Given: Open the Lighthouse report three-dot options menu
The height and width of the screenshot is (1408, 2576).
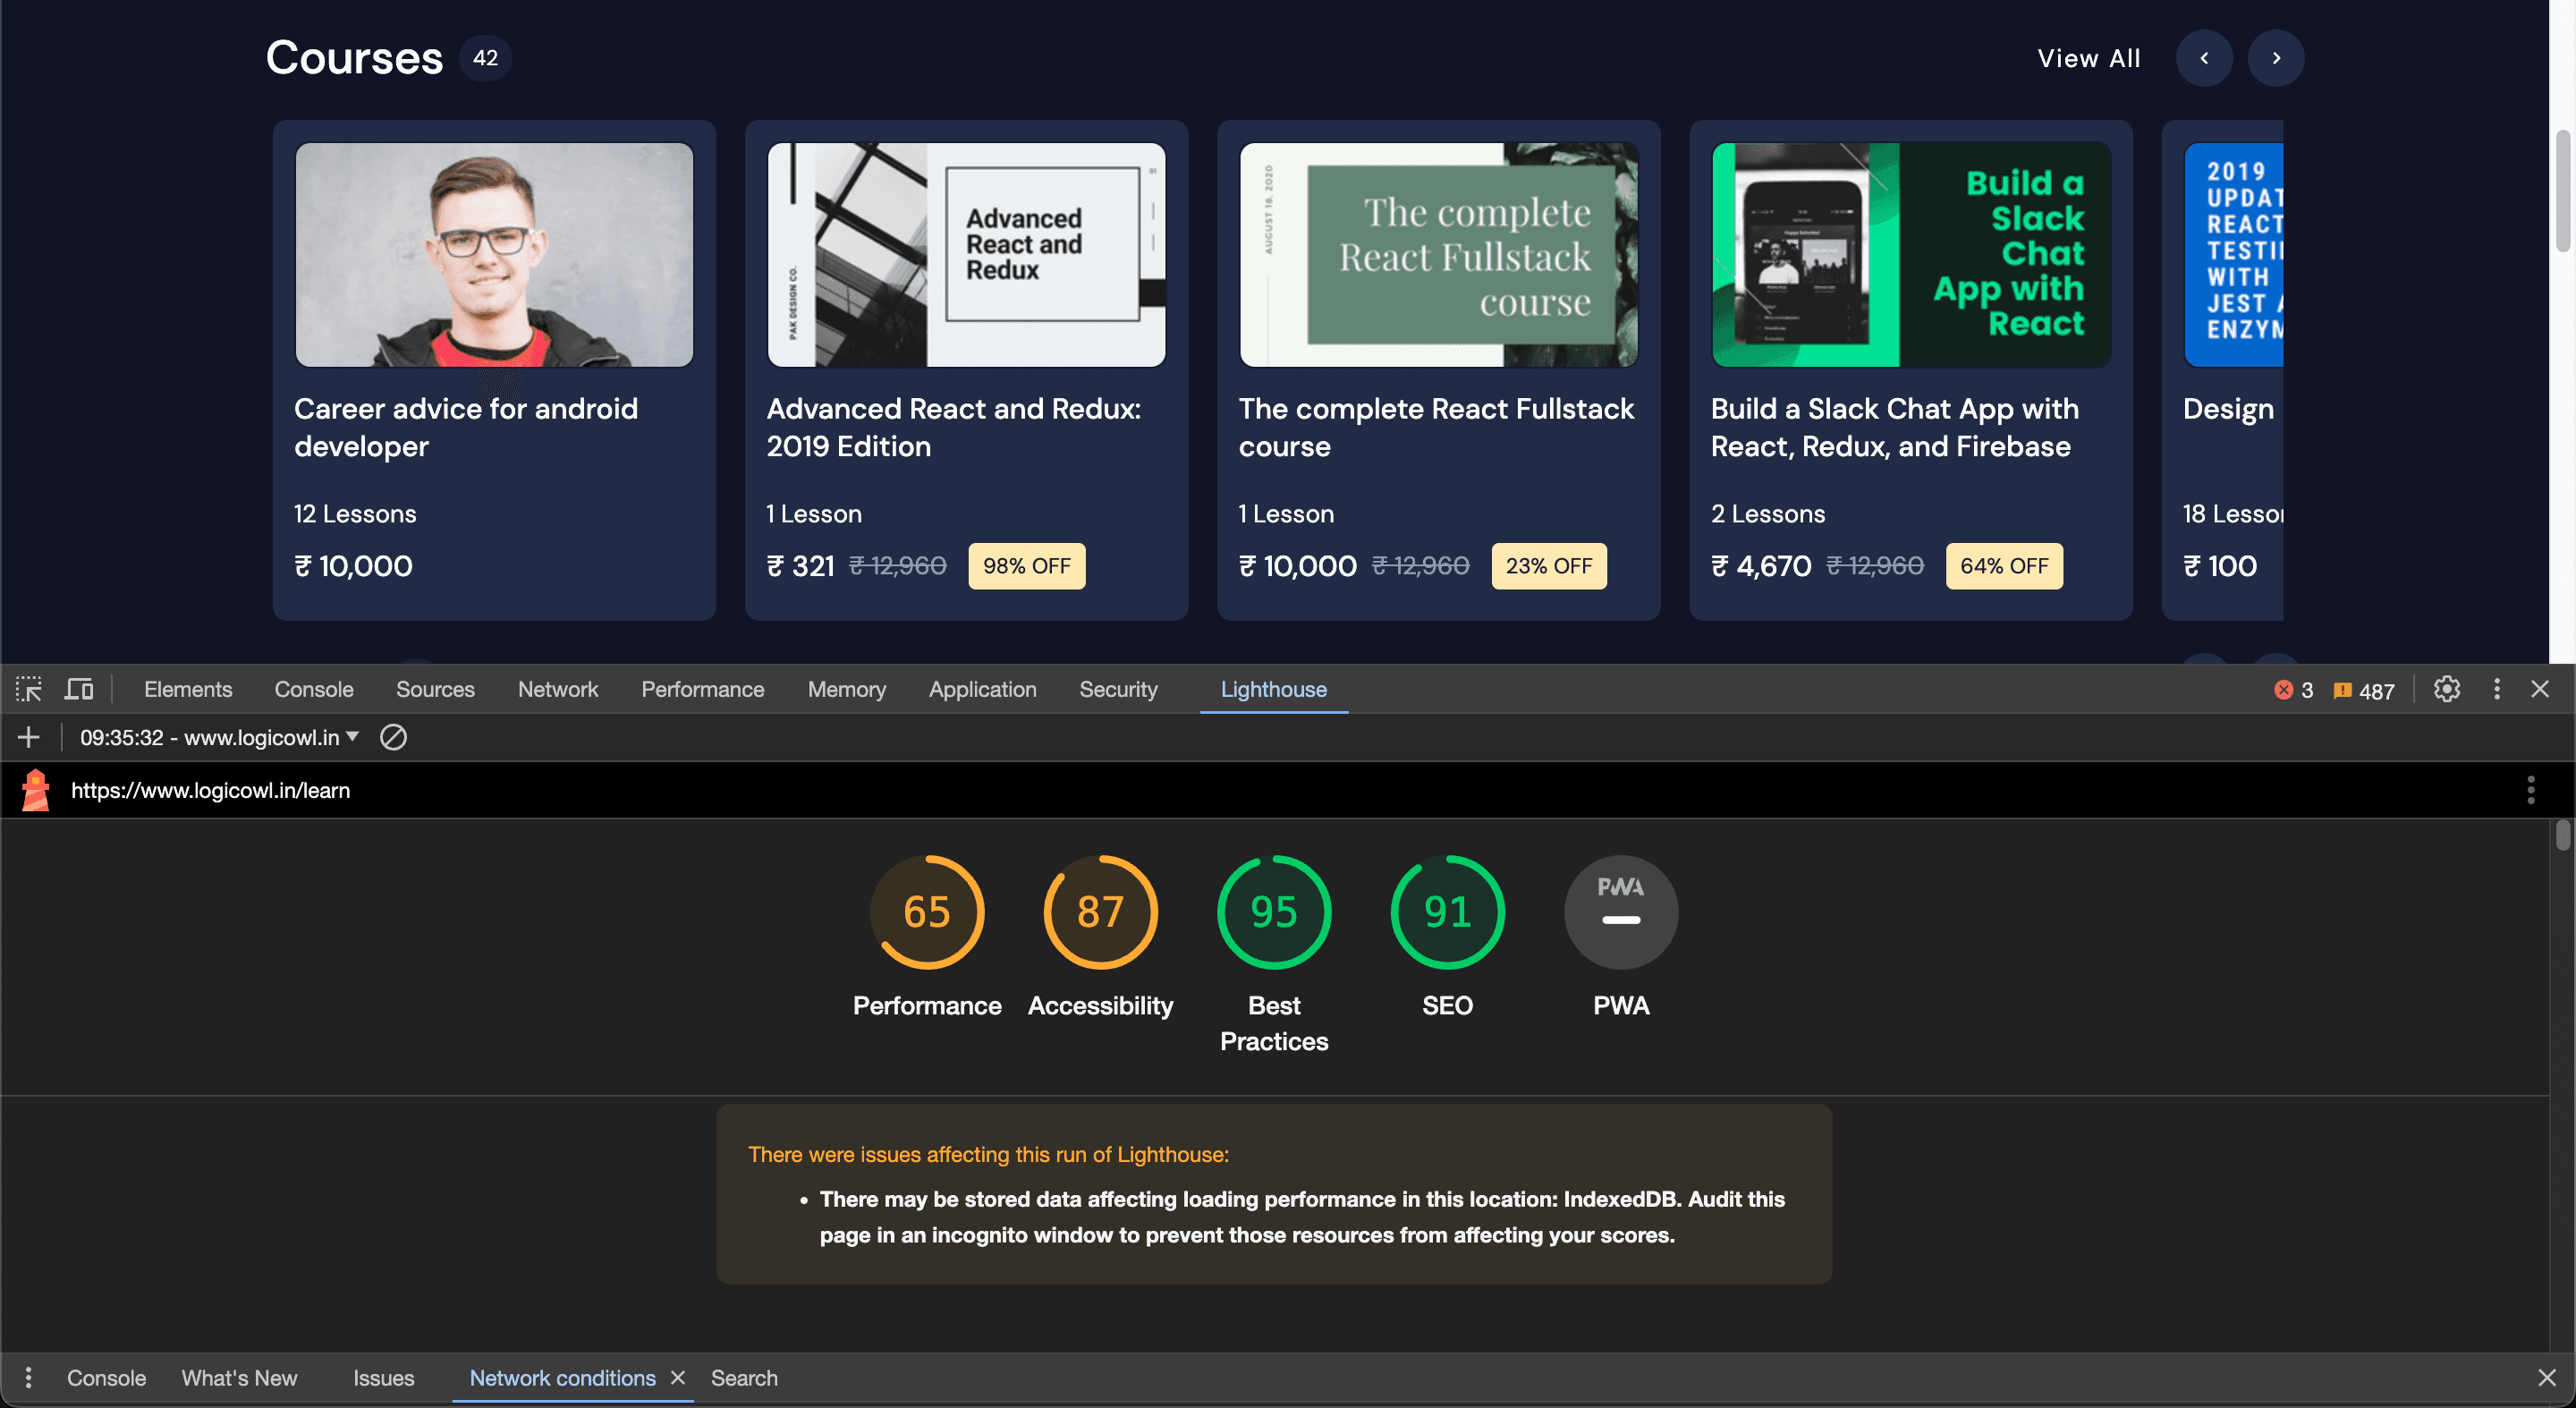Looking at the screenshot, I should coord(2530,789).
